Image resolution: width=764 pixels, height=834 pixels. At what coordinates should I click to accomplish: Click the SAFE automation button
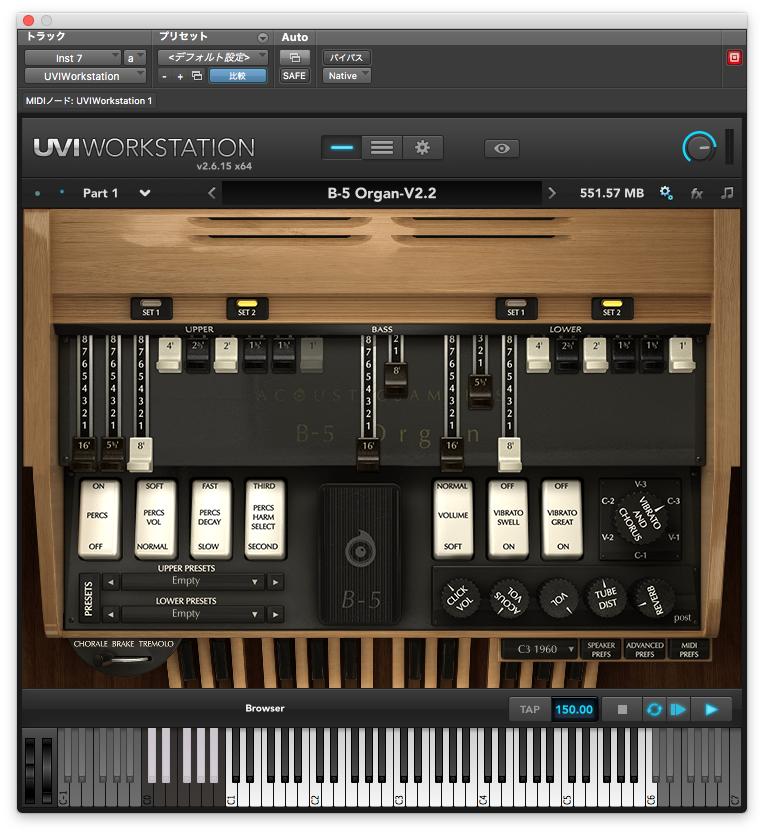point(294,76)
